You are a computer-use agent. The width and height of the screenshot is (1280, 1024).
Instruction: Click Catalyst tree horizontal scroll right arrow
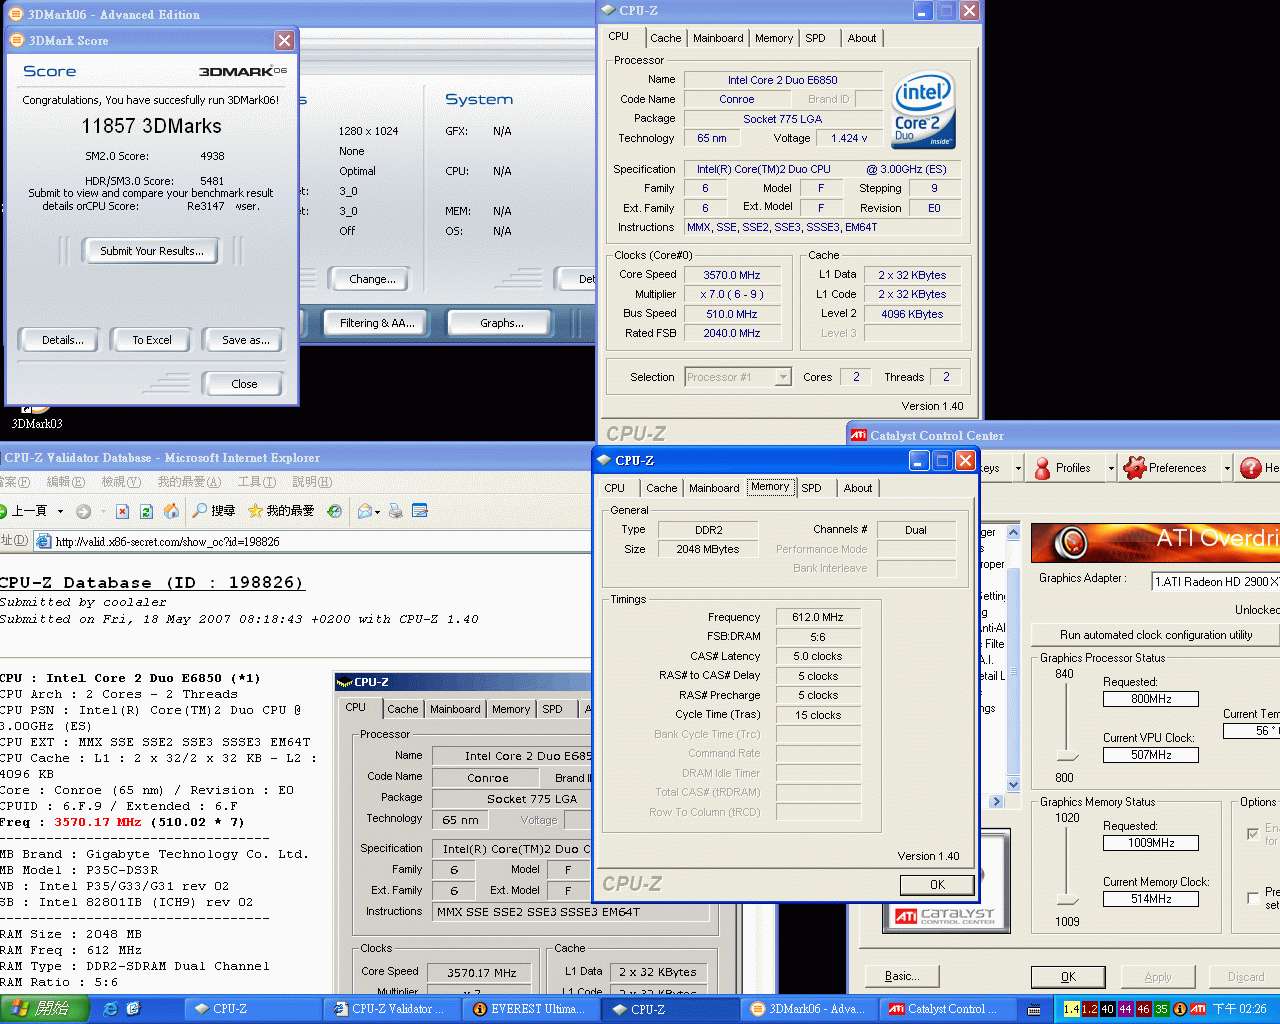pyautogui.click(x=995, y=801)
